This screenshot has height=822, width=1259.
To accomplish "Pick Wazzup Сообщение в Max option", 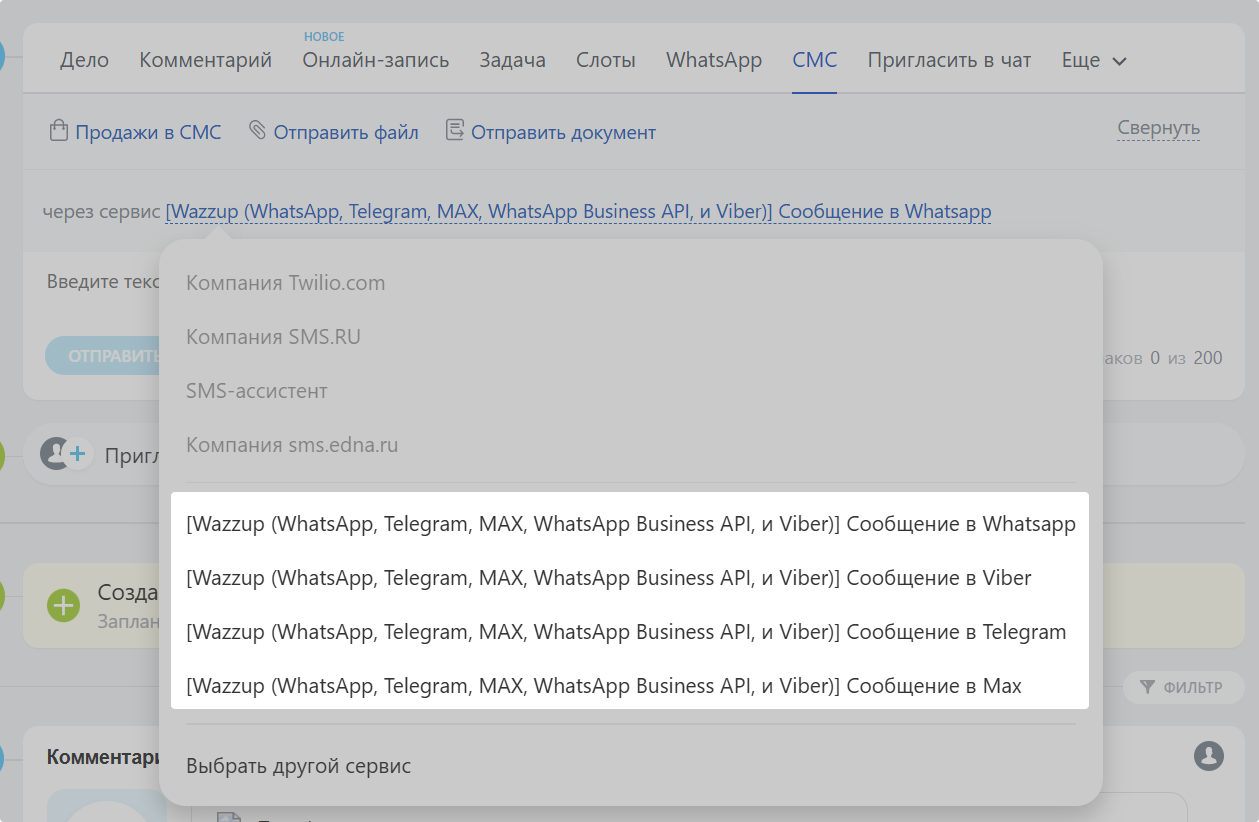I will [604, 686].
